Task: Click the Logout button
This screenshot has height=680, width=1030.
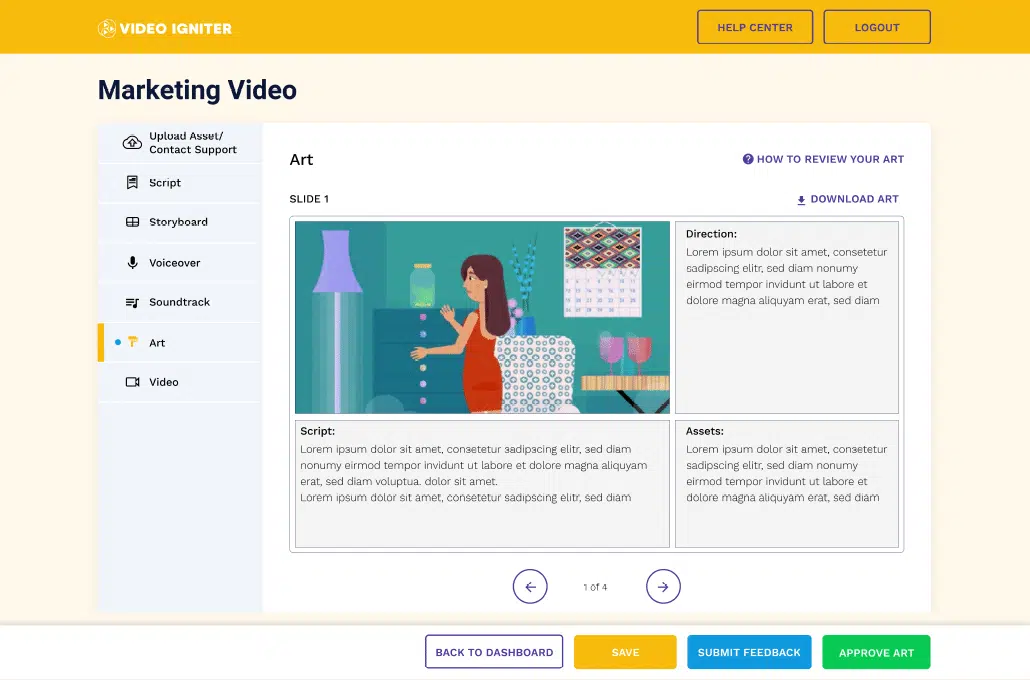Action: (x=877, y=27)
